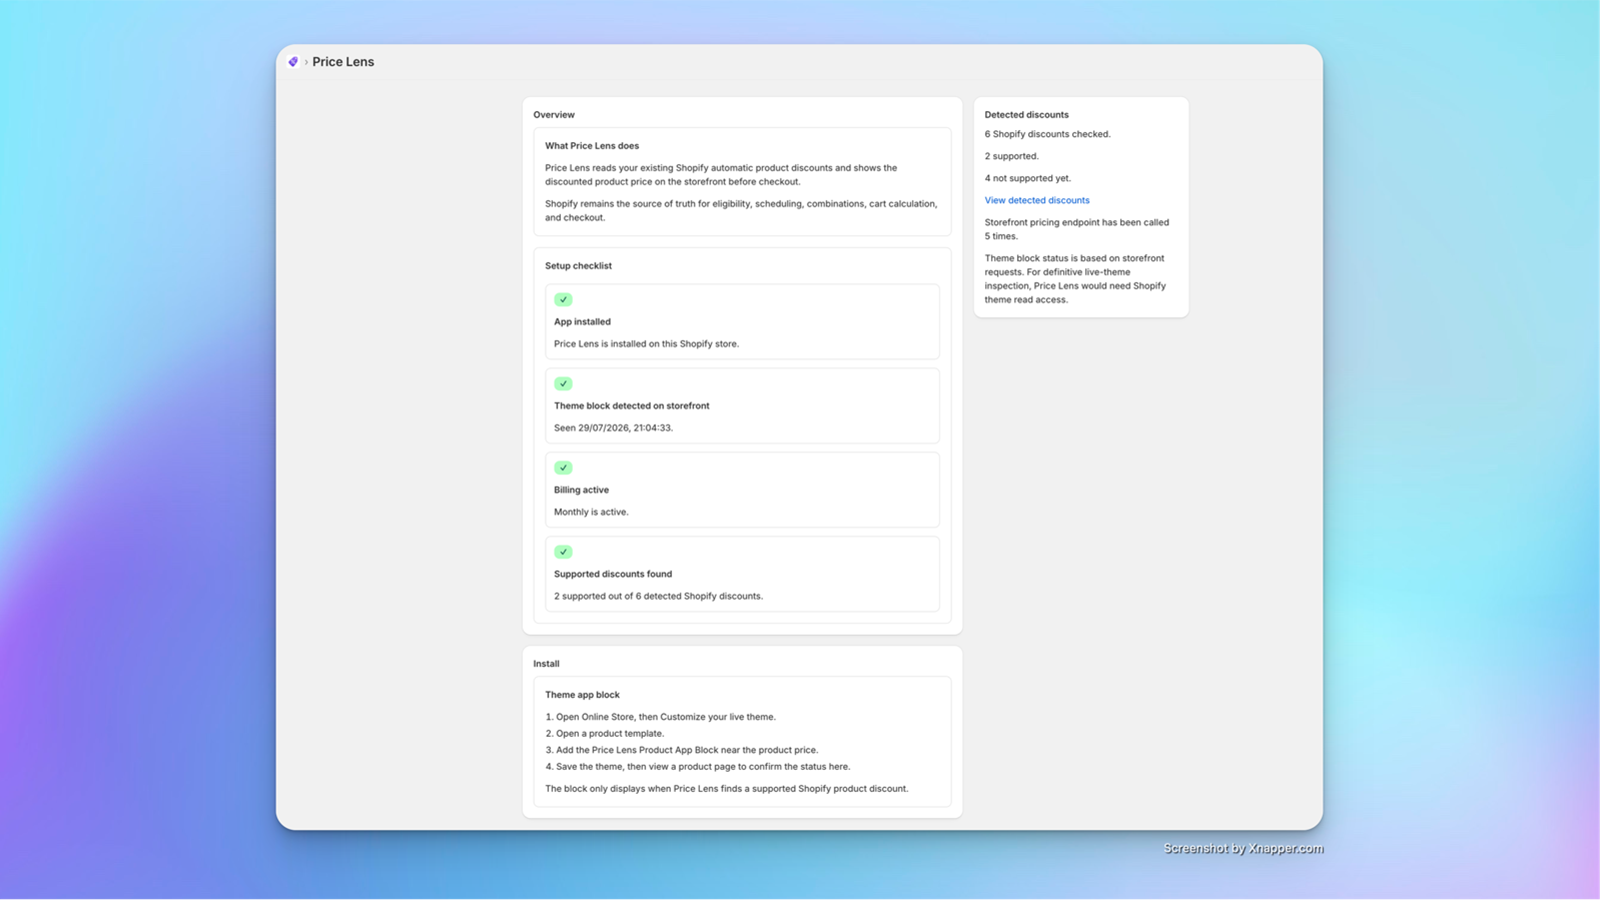
Task: Click 'Price Lens is installed on this Shopify store.'
Action: coord(647,344)
